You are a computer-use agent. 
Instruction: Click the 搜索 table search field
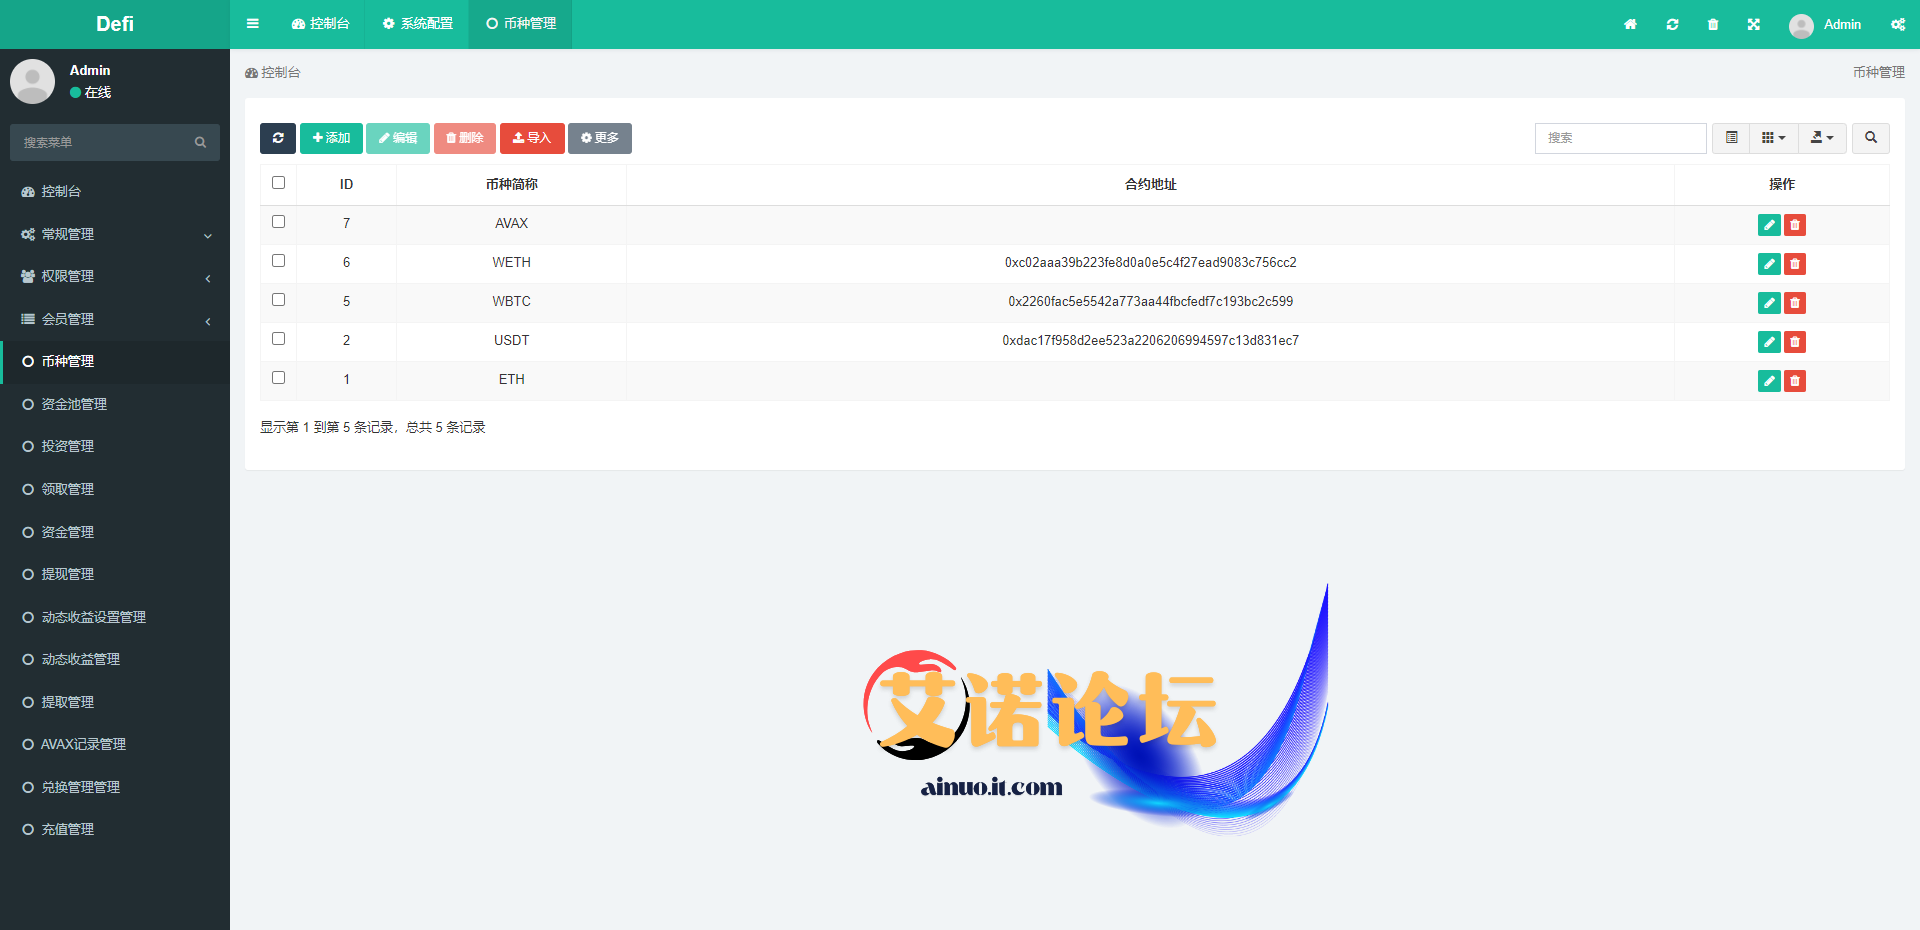[x=1620, y=138]
